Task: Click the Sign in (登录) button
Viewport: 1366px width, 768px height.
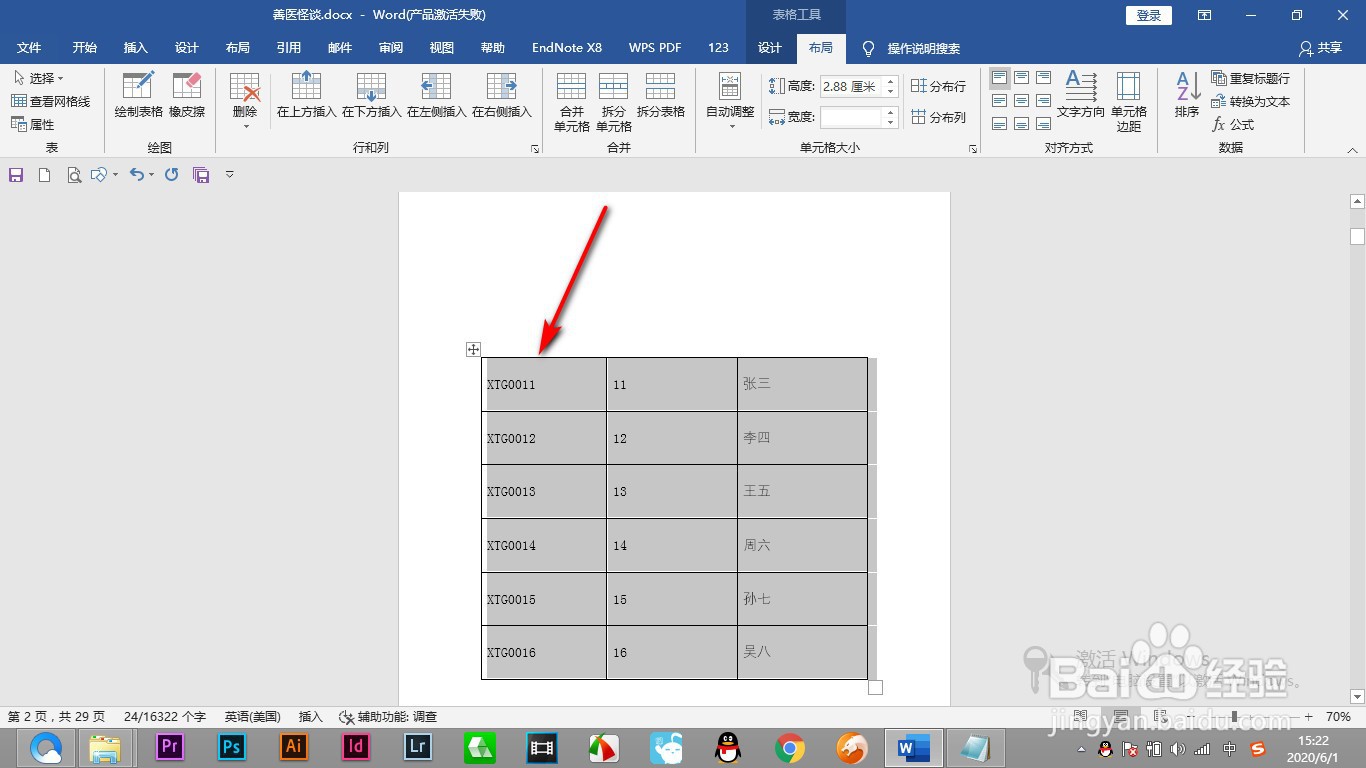Action: [x=1149, y=15]
